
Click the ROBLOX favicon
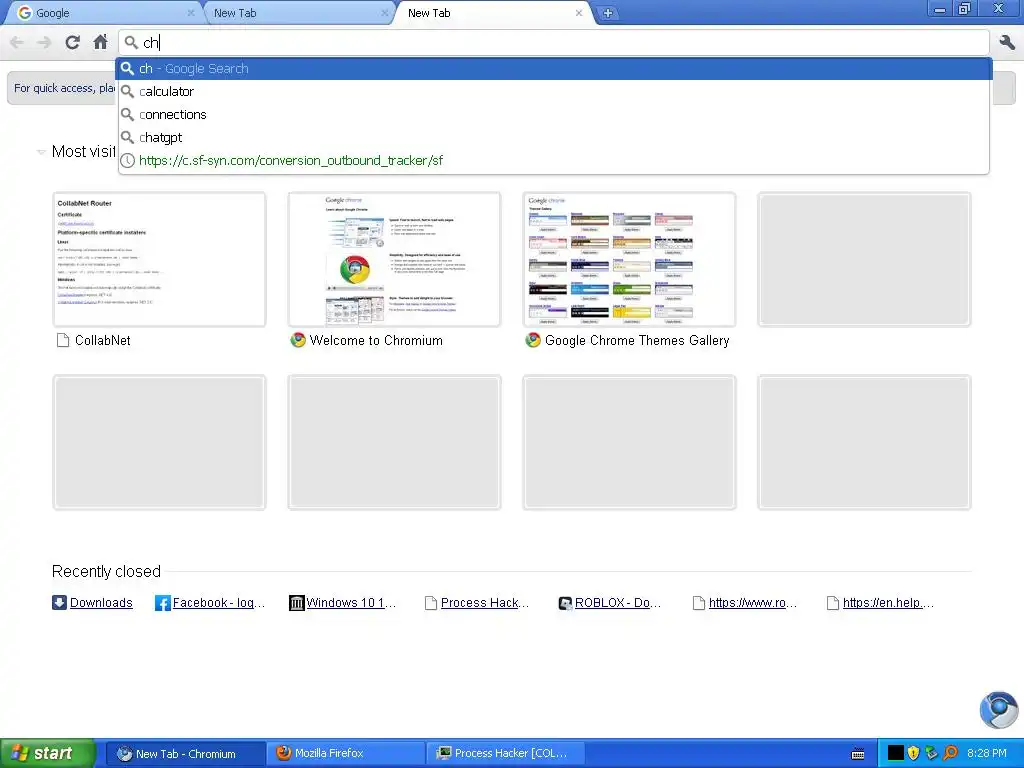(x=565, y=603)
